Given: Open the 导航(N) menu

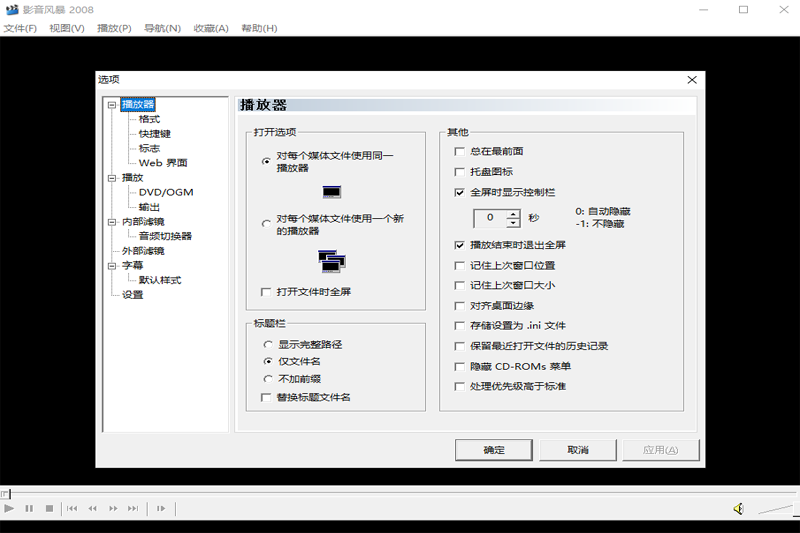Looking at the screenshot, I should point(162,28).
